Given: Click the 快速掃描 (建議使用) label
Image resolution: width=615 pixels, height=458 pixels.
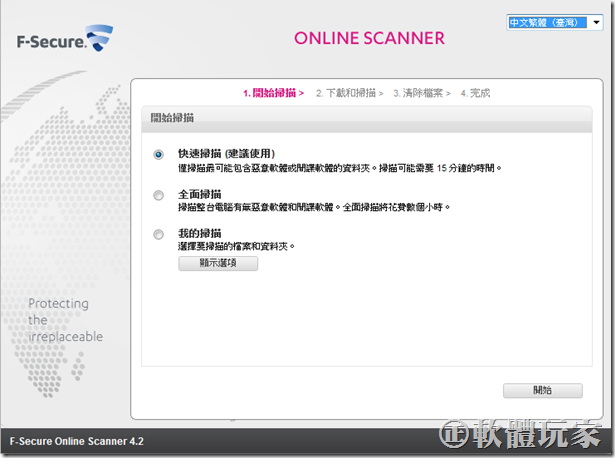Looking at the screenshot, I should pyautogui.click(x=226, y=153).
